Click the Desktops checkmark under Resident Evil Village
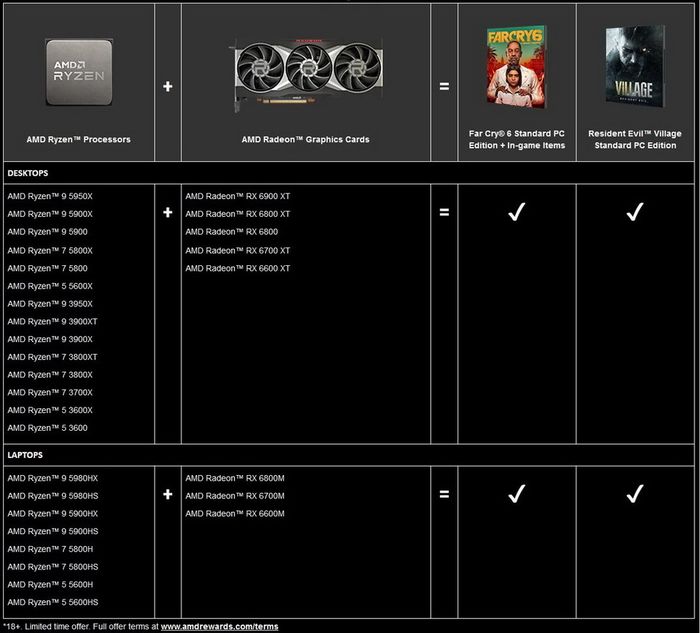This screenshot has height=633, width=700. [634, 212]
